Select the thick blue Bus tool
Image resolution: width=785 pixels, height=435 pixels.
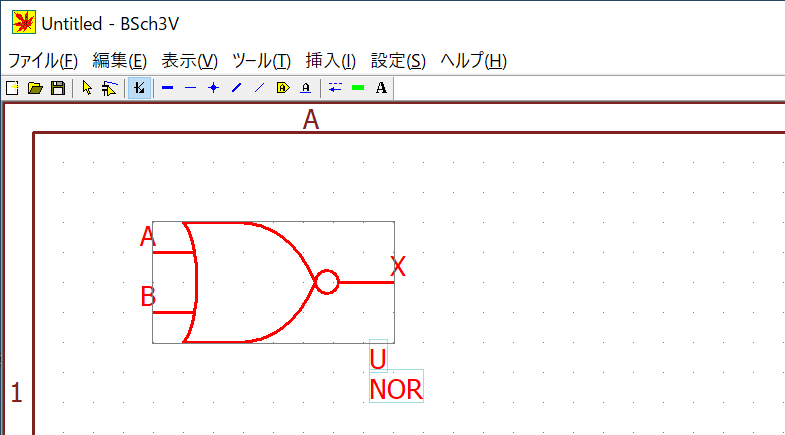(168, 88)
